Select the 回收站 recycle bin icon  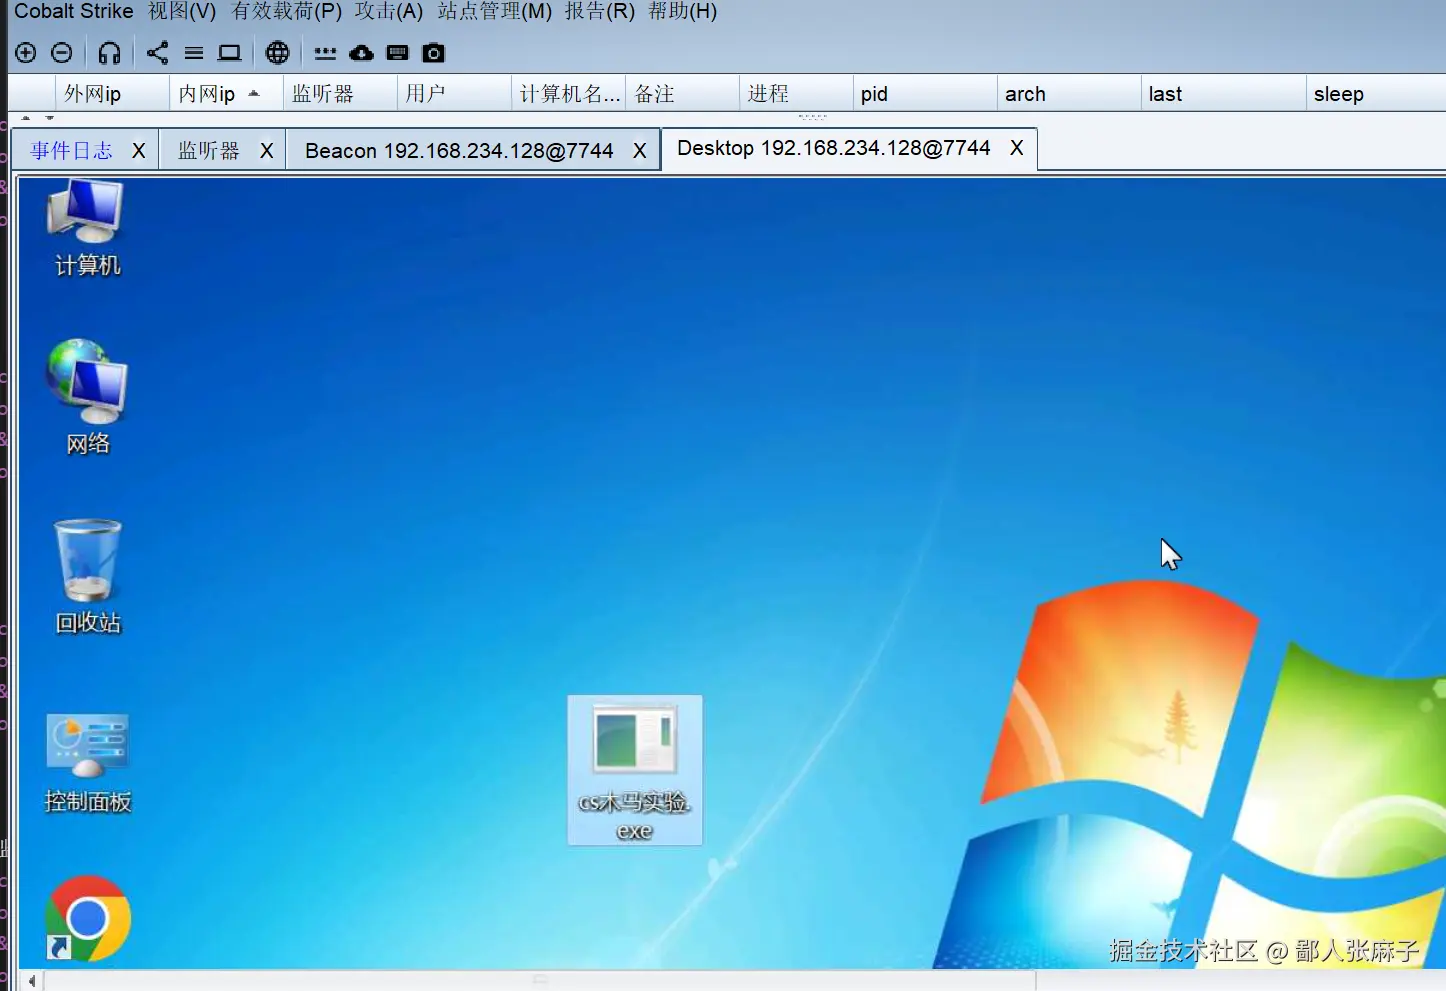click(88, 577)
